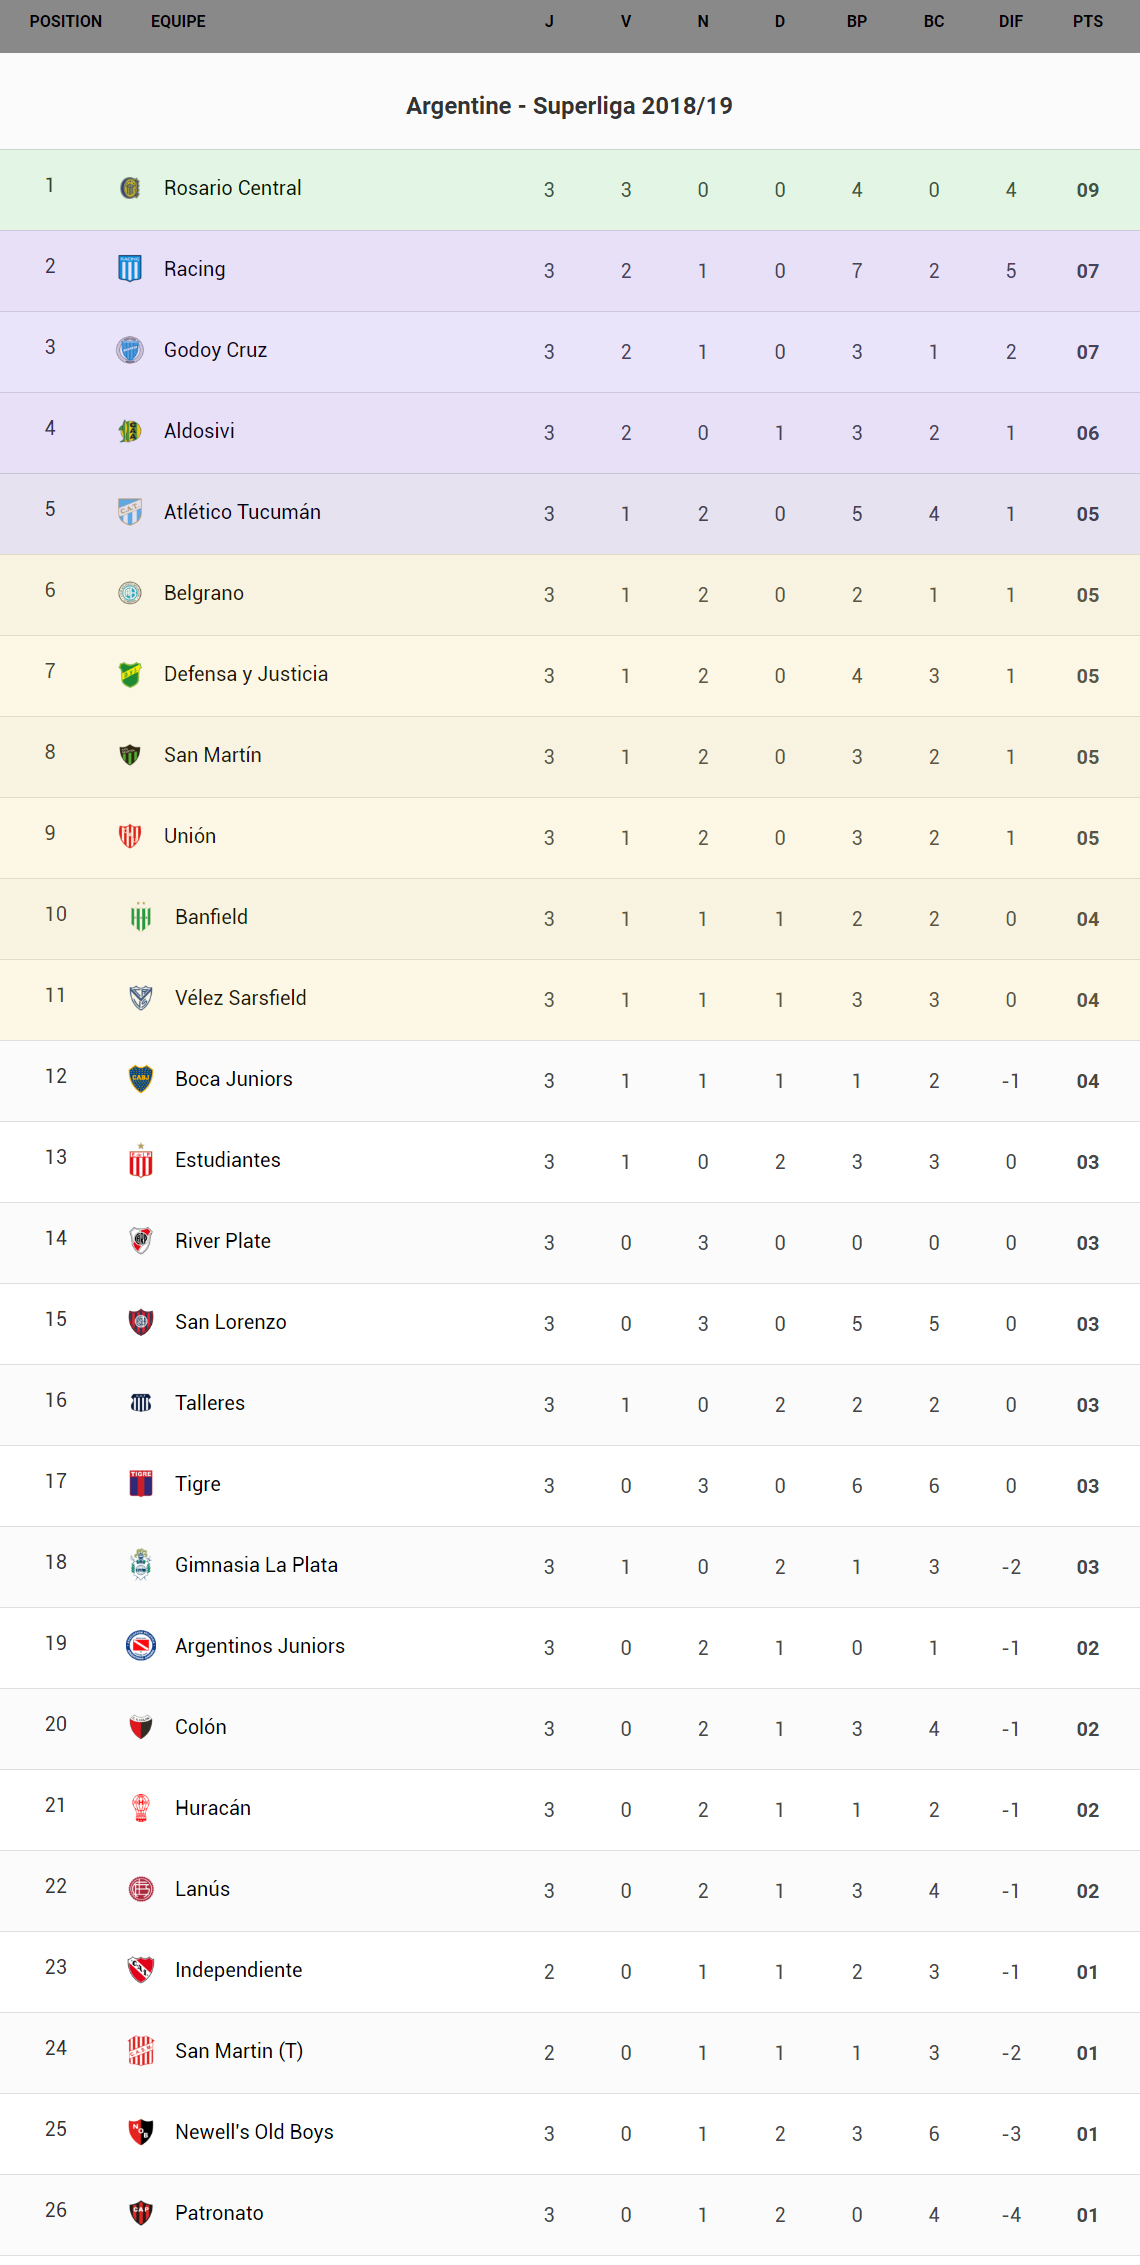The width and height of the screenshot is (1140, 2265).
Task: Click the Independiente crest icon
Action: point(141,1970)
